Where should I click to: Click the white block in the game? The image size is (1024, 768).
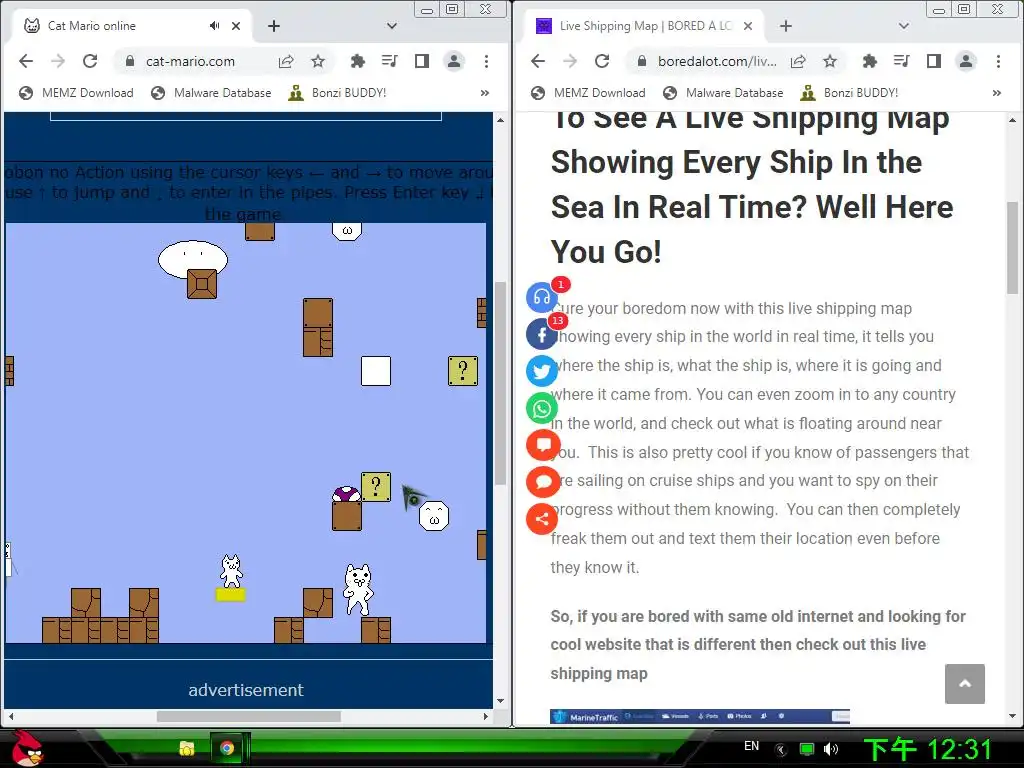coord(376,371)
